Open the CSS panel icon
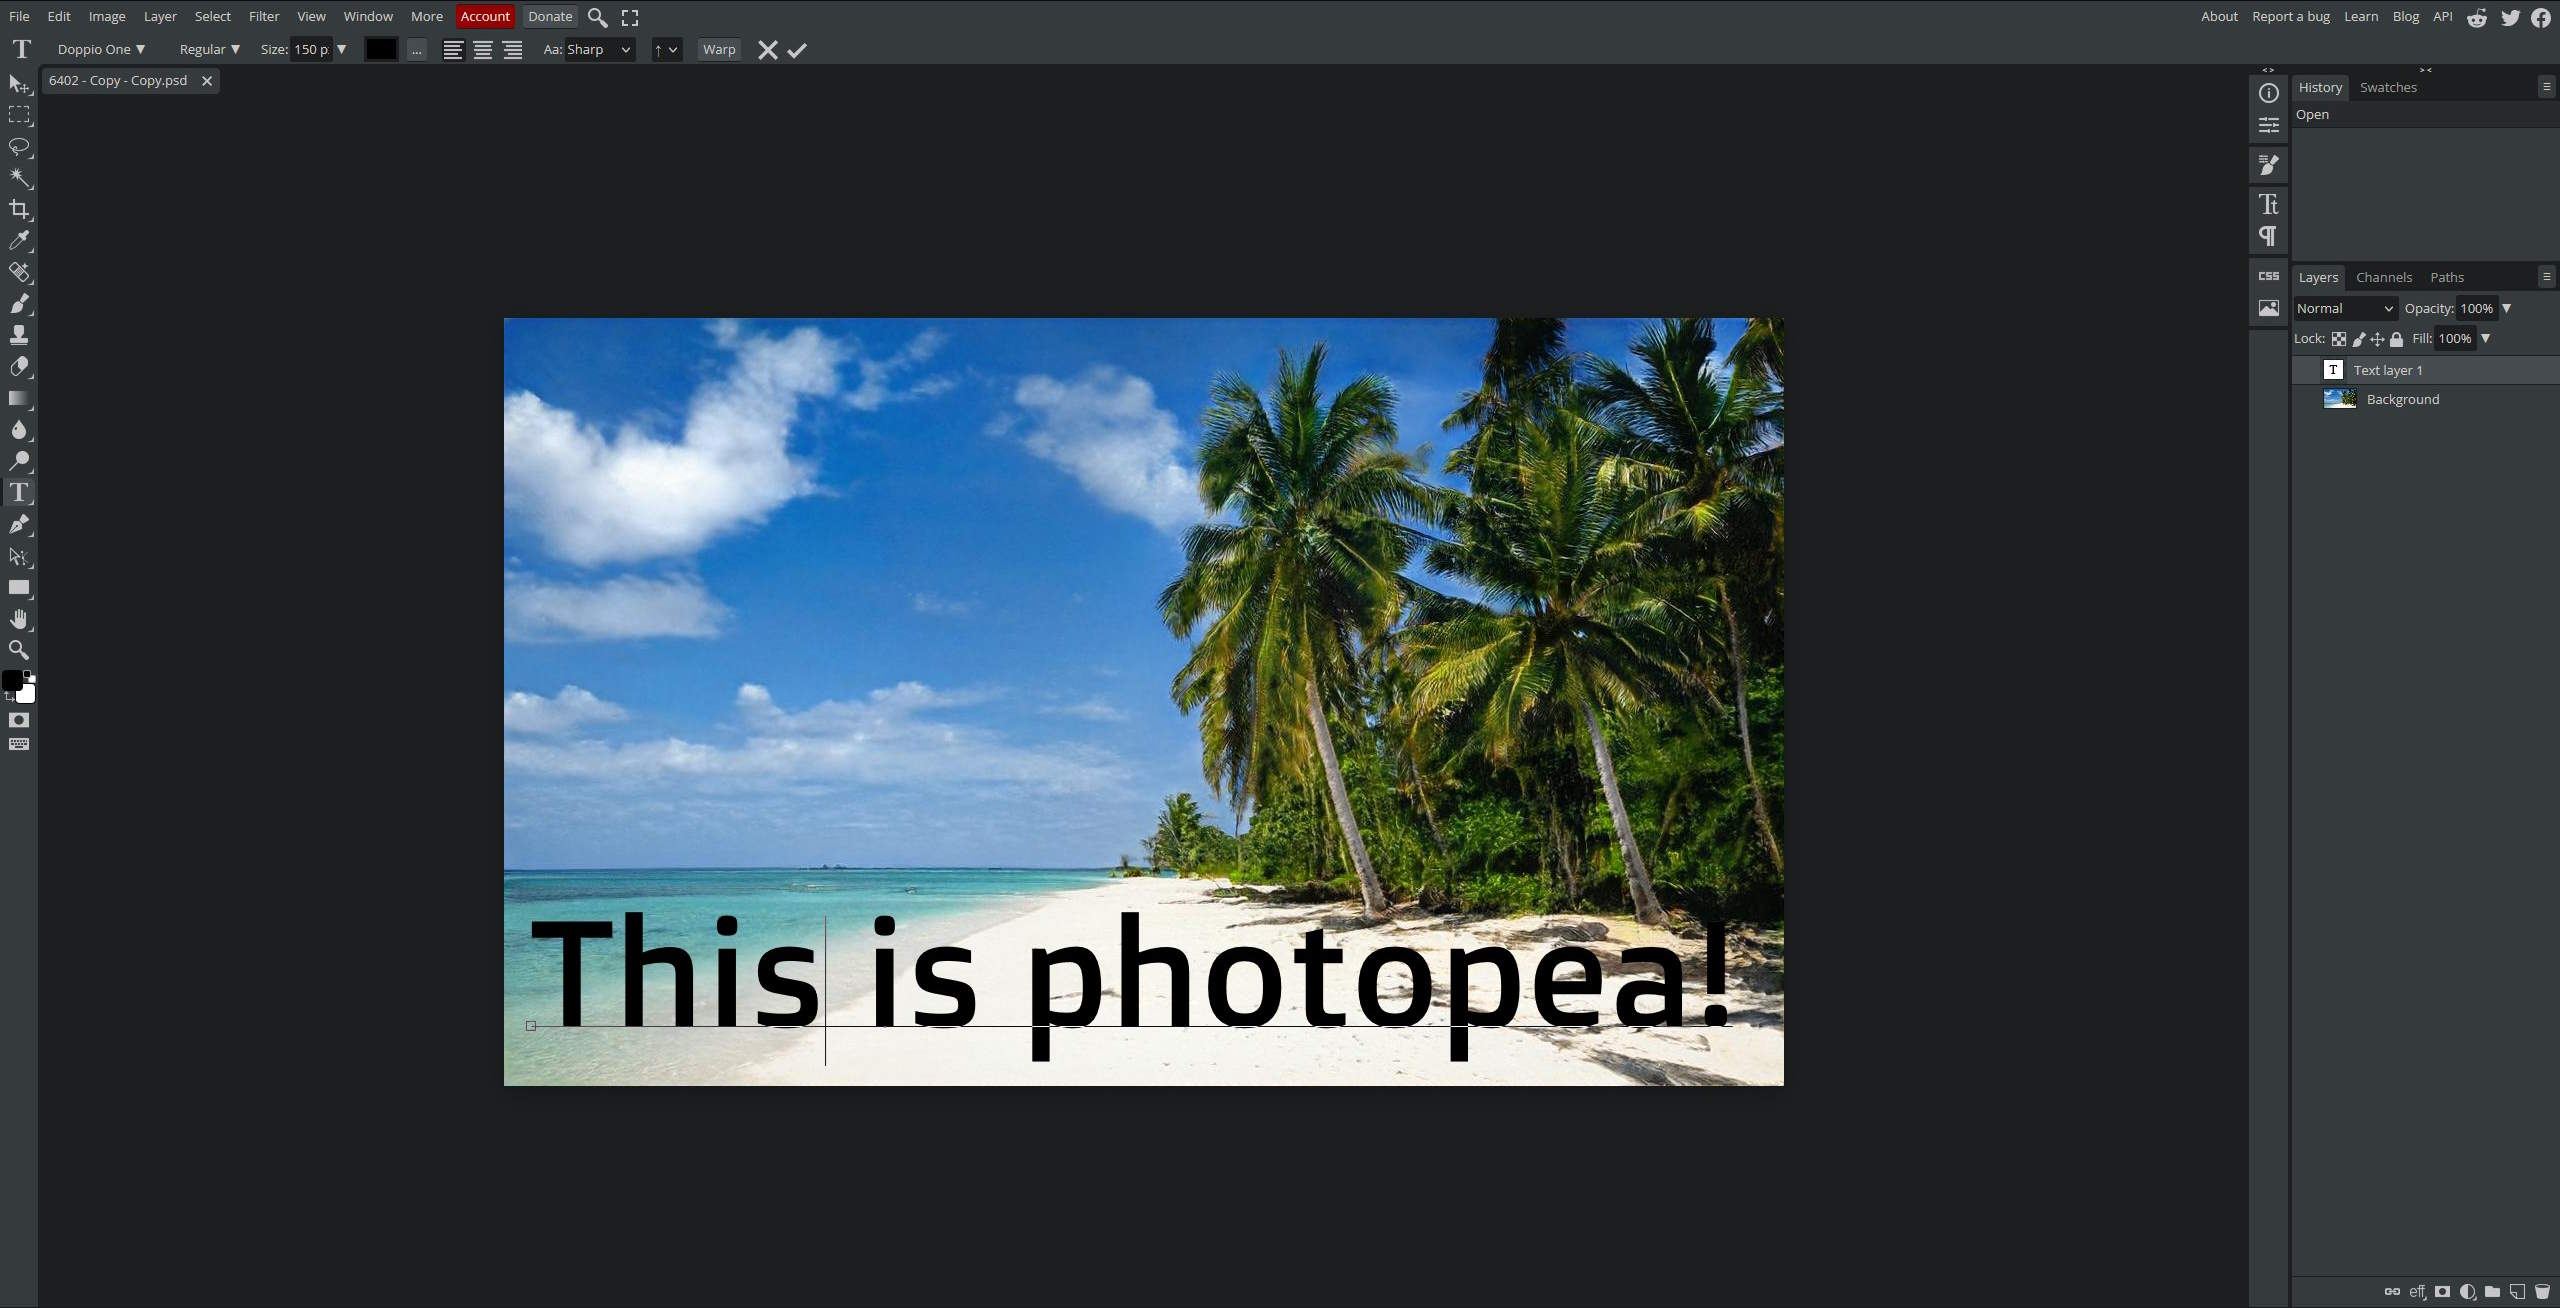Image resolution: width=2560 pixels, height=1308 pixels. 2269,276
